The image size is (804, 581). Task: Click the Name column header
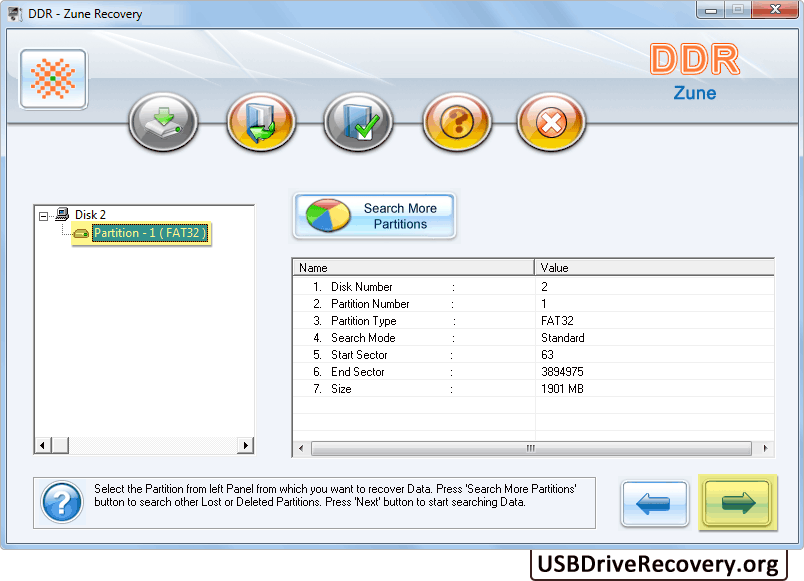pos(413,268)
